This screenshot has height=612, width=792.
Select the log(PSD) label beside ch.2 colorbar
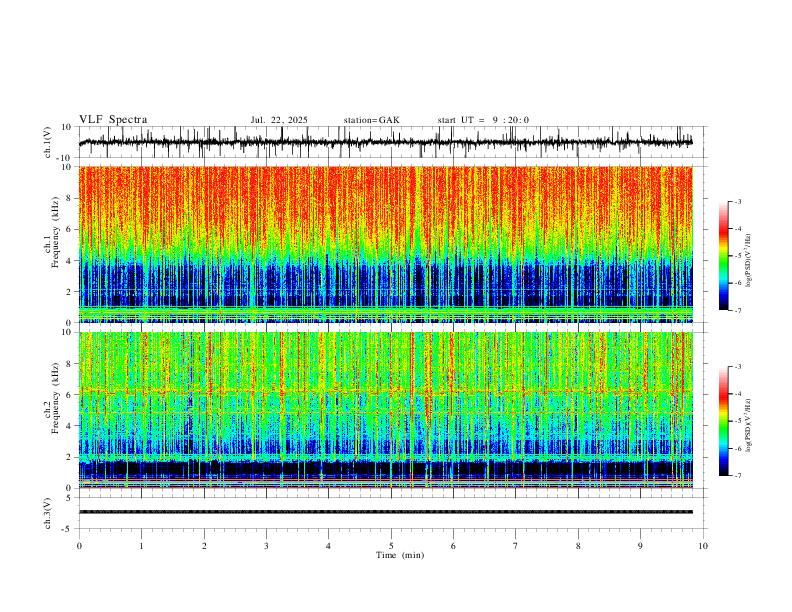tap(748, 425)
